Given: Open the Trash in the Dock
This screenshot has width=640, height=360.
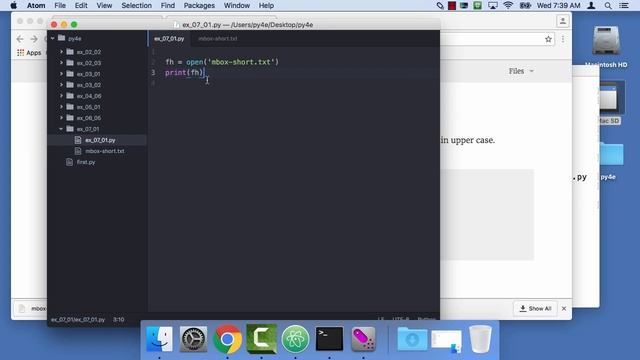Looking at the screenshot, I should 480,339.
